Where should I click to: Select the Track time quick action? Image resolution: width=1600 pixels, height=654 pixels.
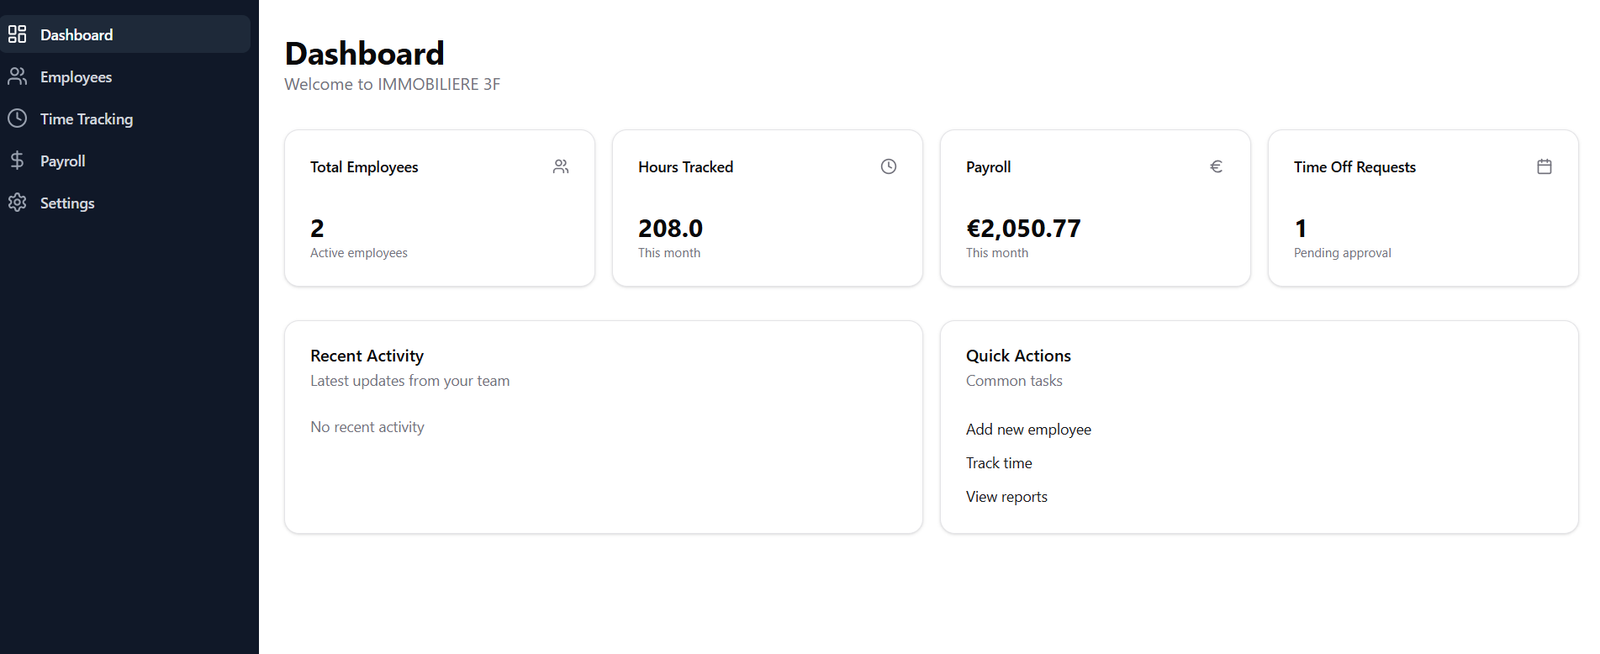[998, 463]
